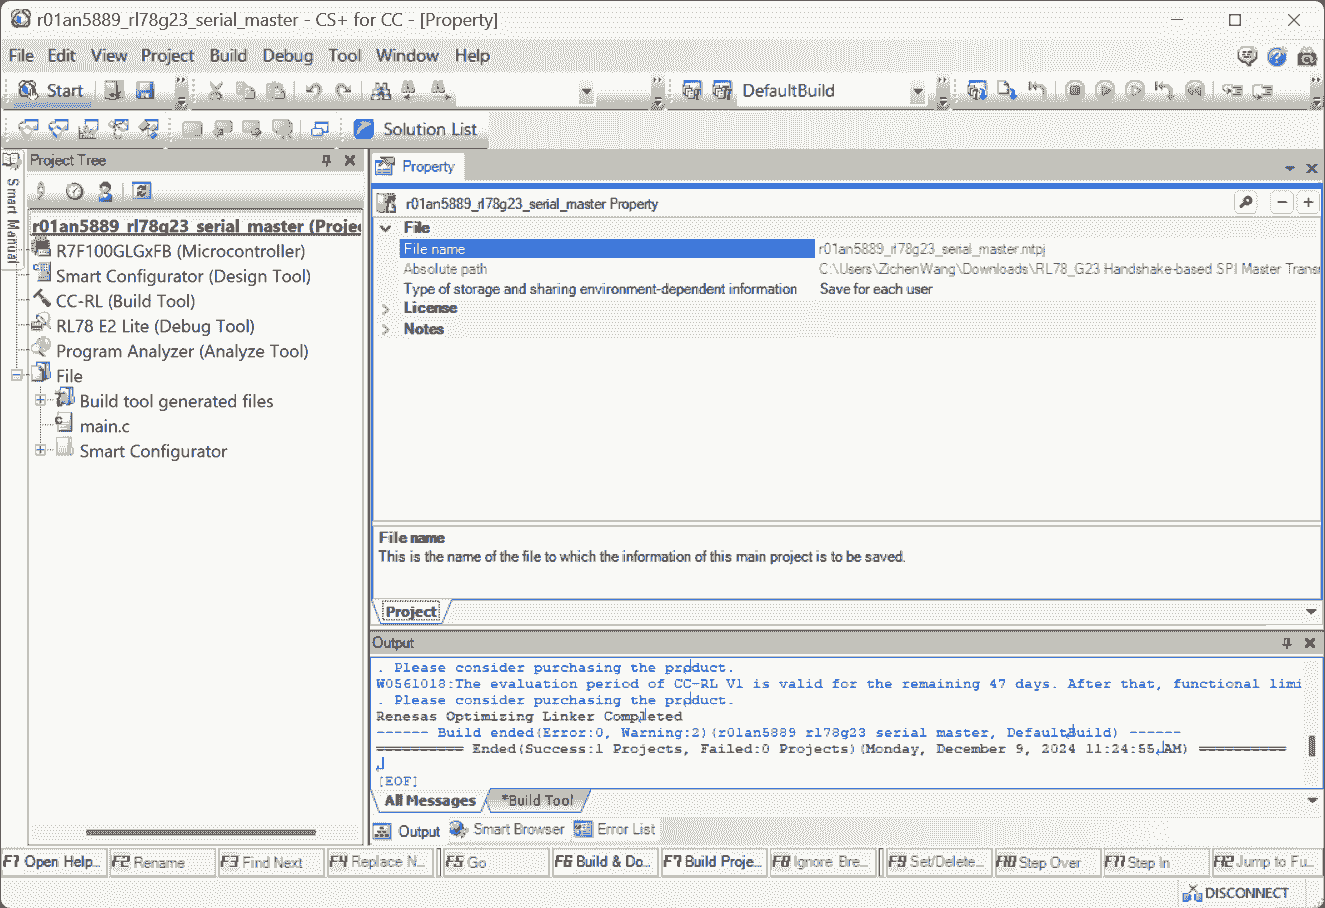Viewport: 1325px width, 908px height.
Task: Pin the Project Tree panel with auto-hide pushpin
Action: pyautogui.click(x=326, y=160)
